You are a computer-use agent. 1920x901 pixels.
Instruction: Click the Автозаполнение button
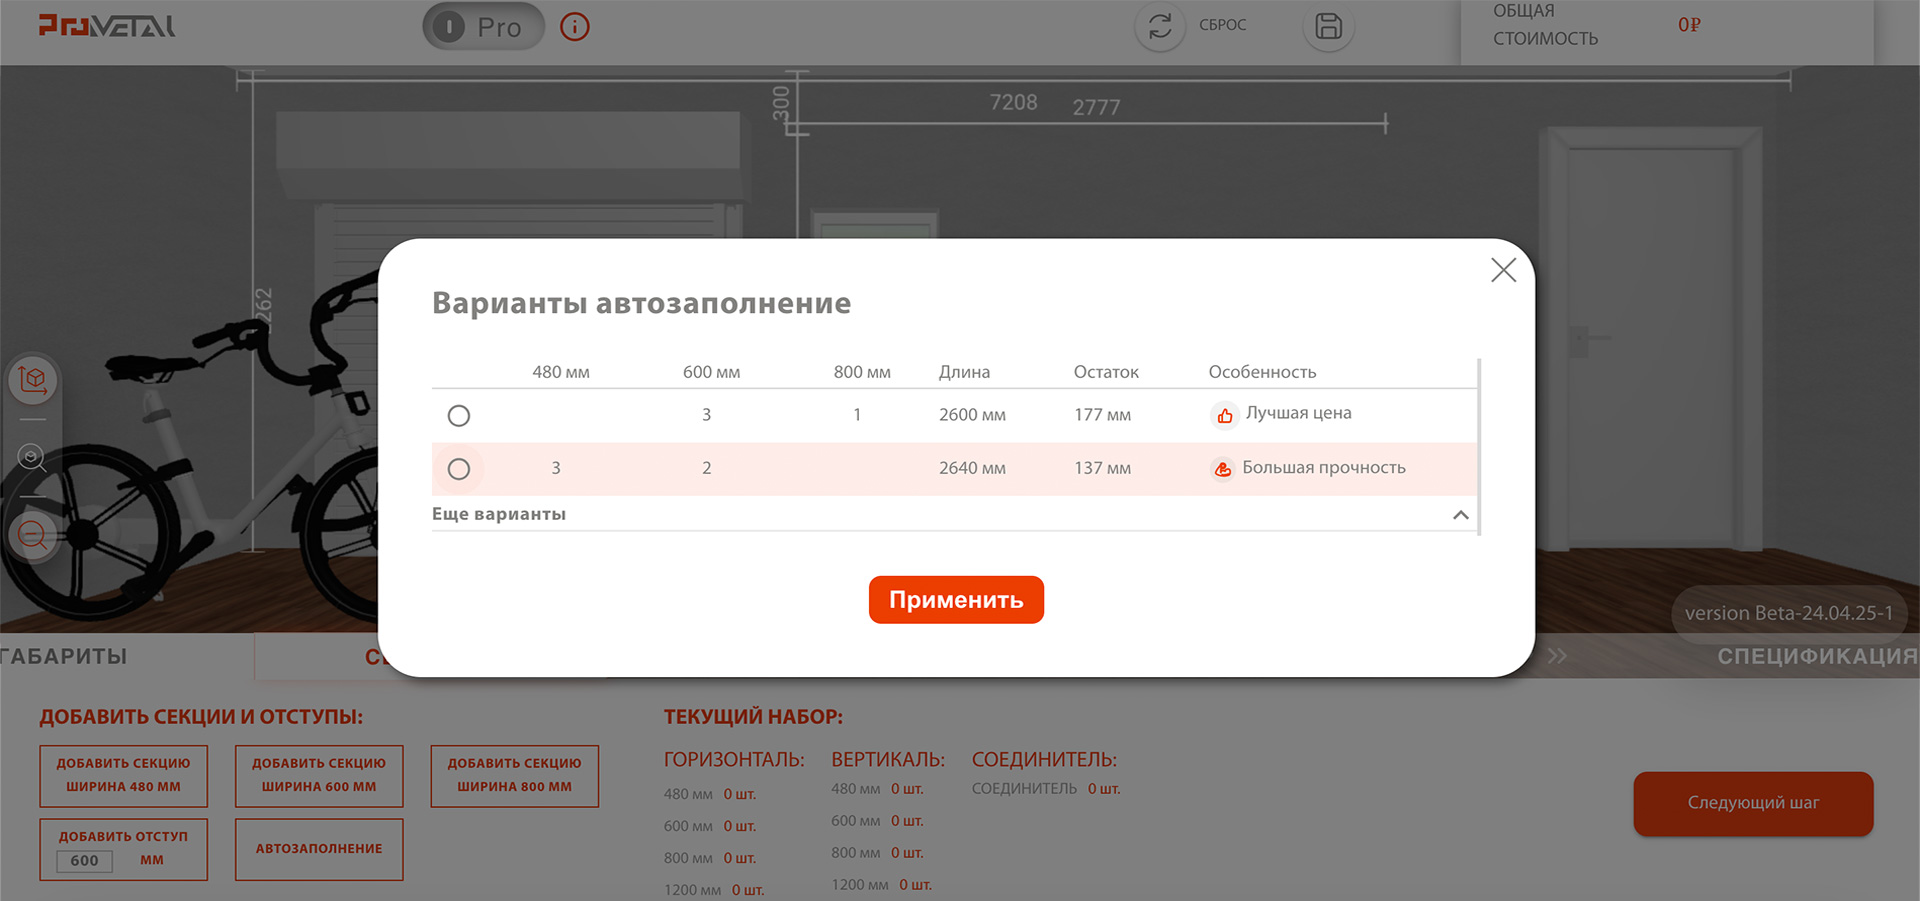click(319, 849)
